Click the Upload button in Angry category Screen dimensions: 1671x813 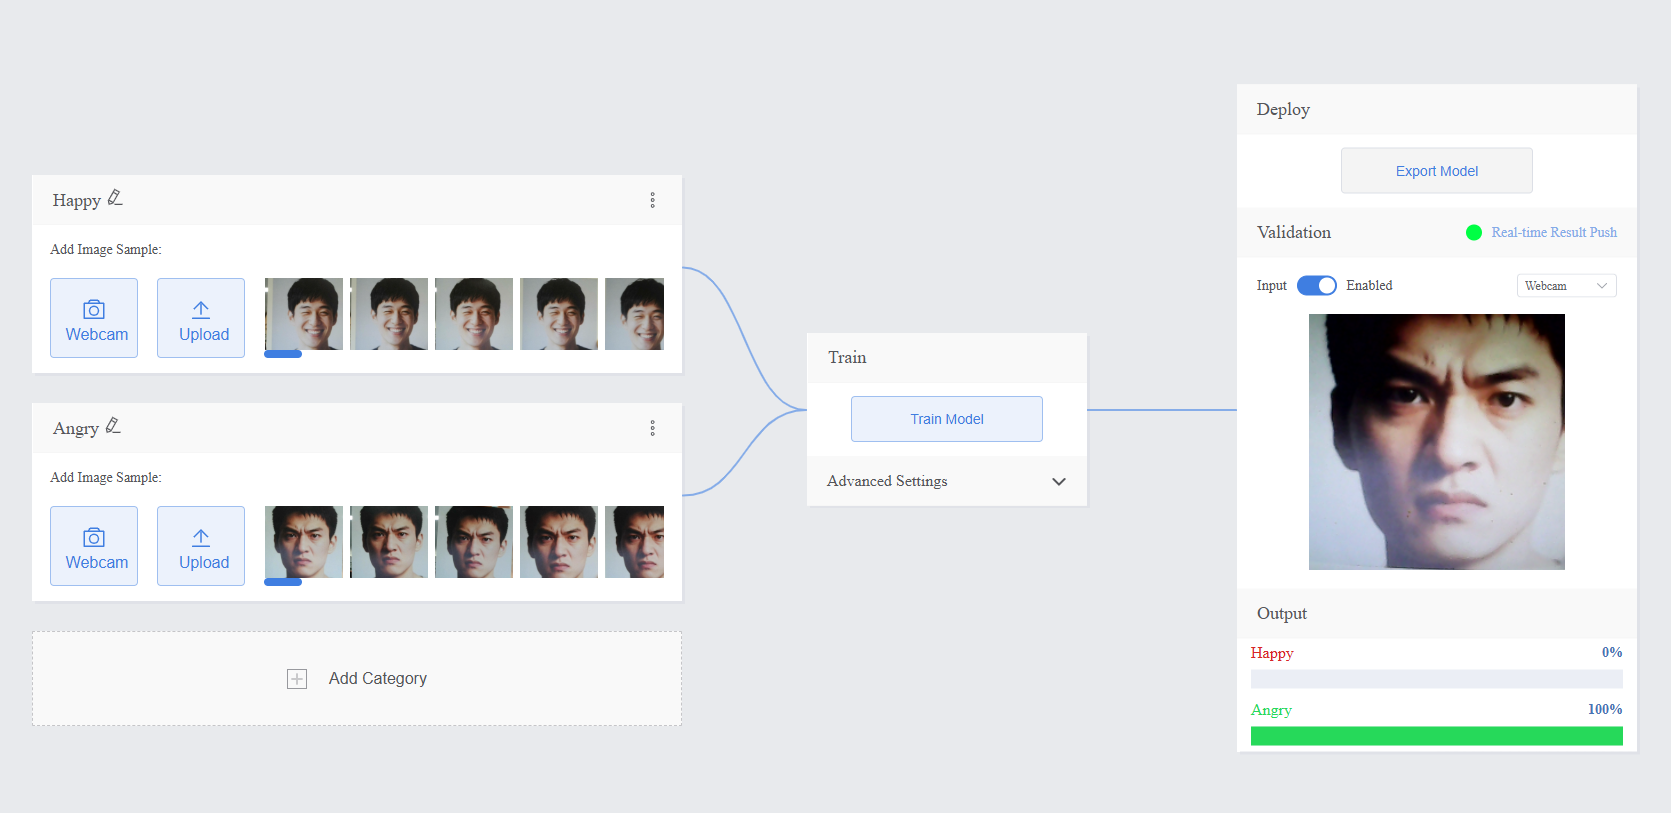click(201, 546)
